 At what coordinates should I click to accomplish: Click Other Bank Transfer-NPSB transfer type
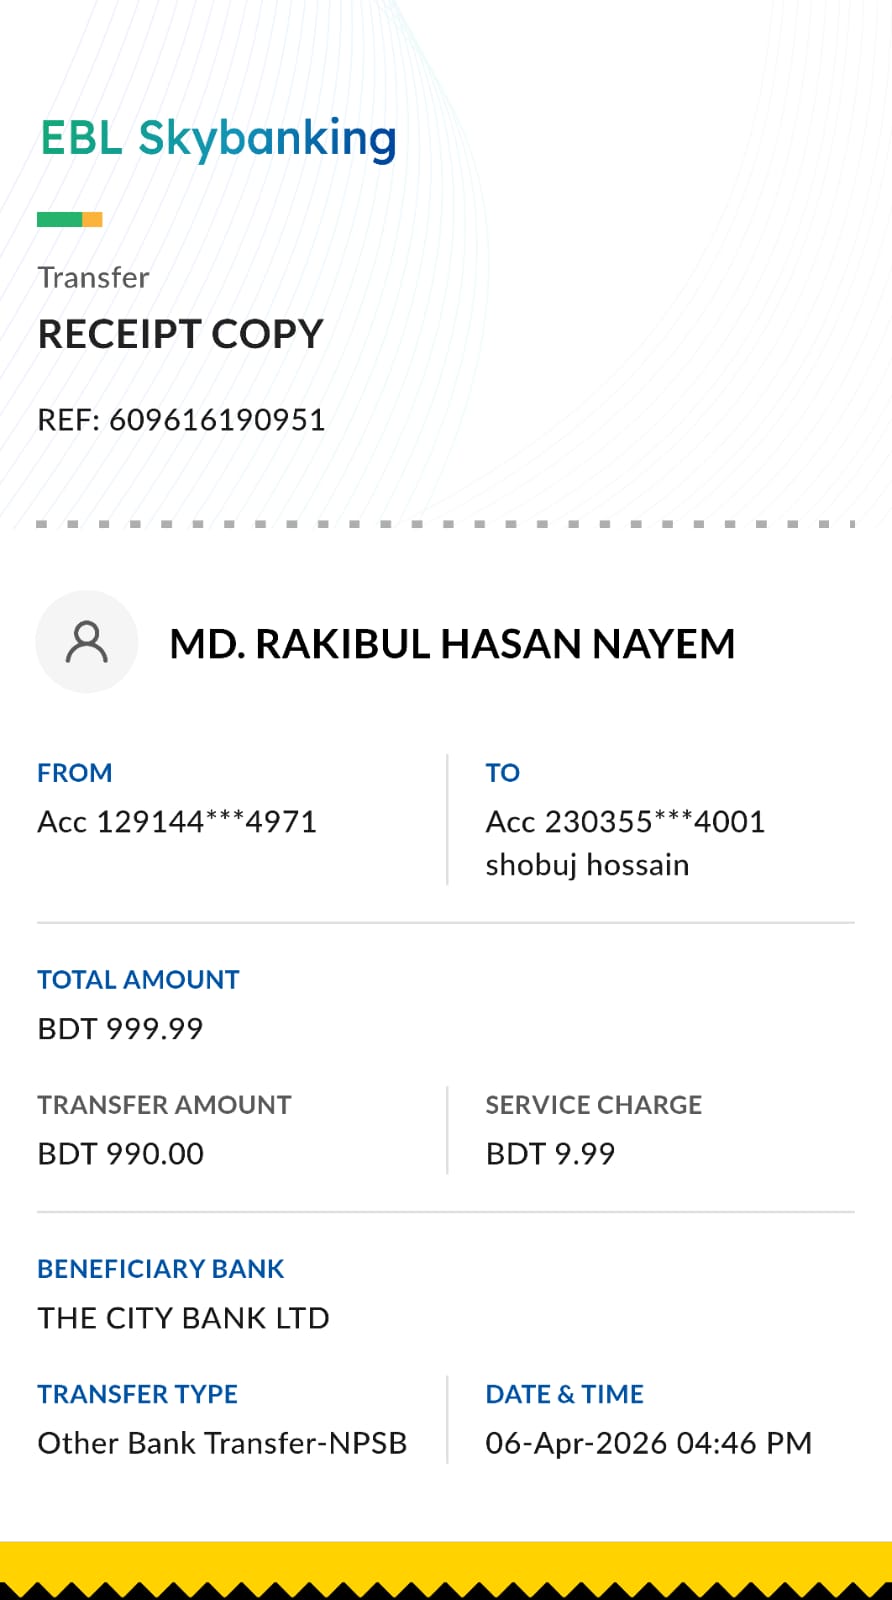[x=222, y=1443]
